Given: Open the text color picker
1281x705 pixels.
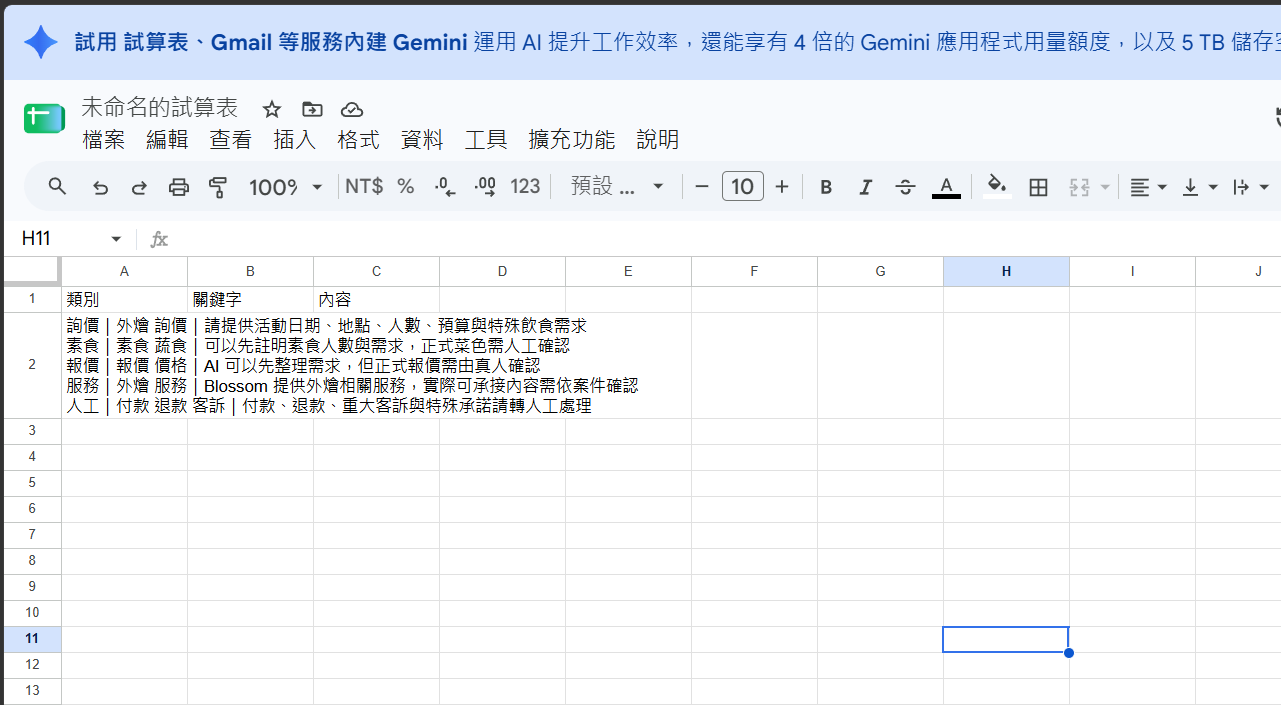Looking at the screenshot, I should [946, 187].
